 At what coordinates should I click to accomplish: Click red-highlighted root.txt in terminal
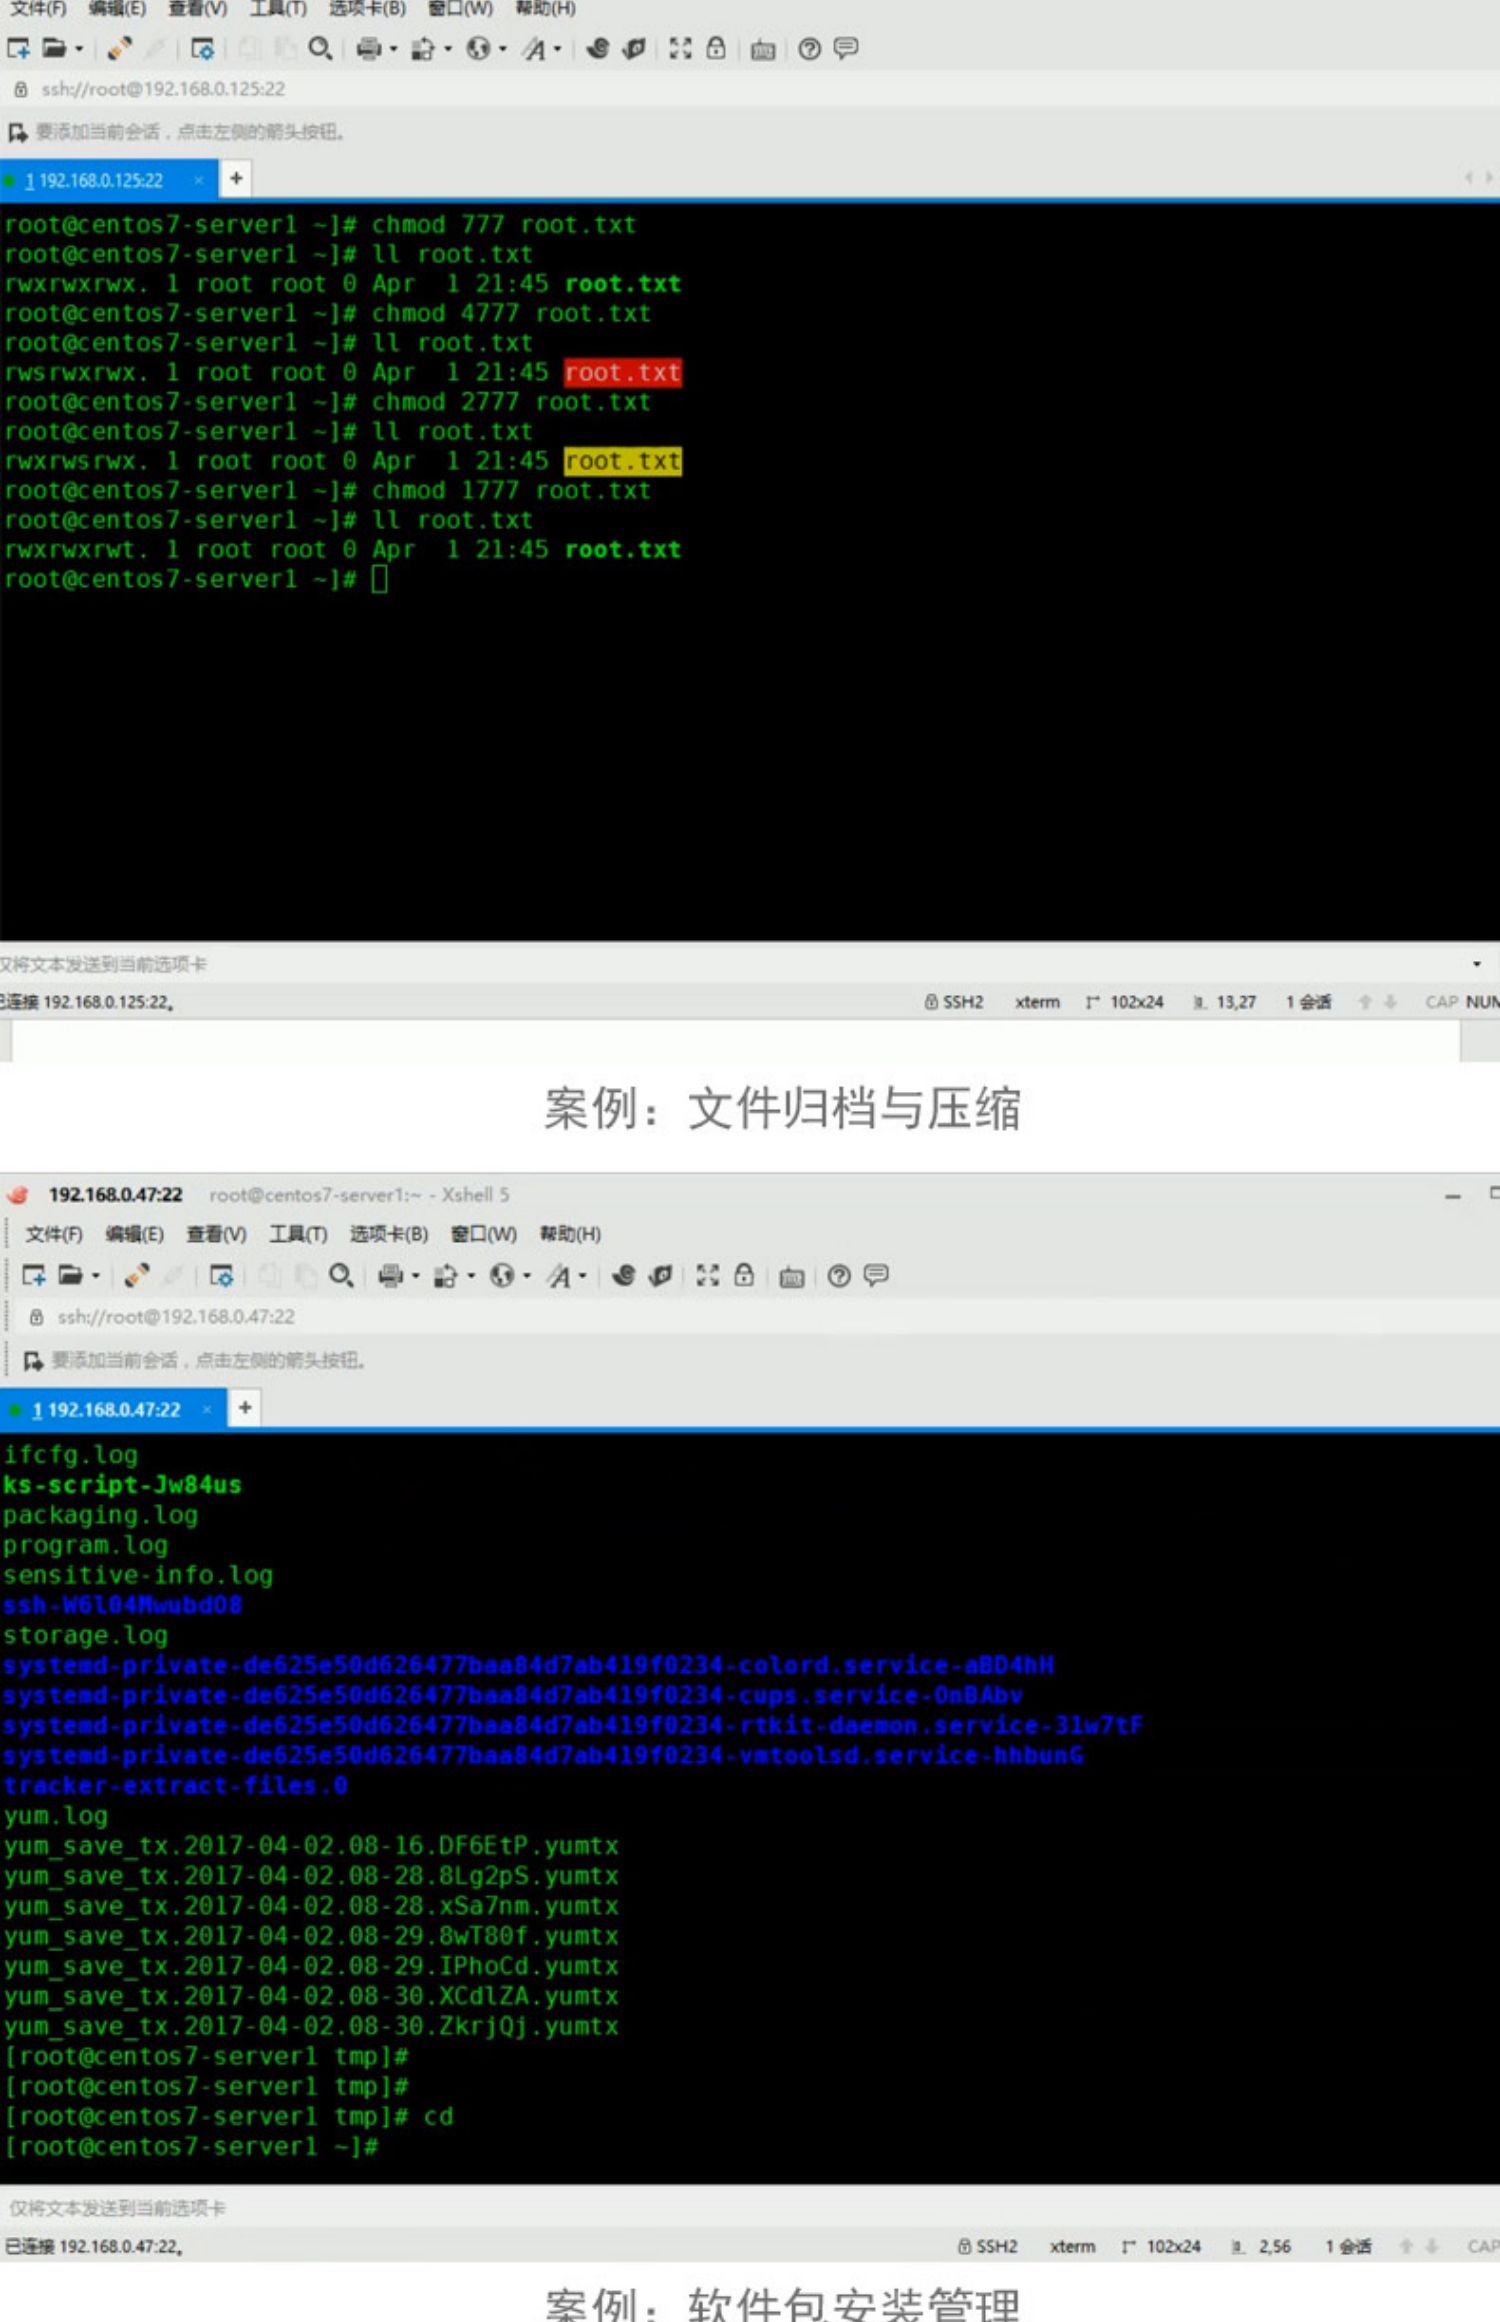tap(622, 372)
